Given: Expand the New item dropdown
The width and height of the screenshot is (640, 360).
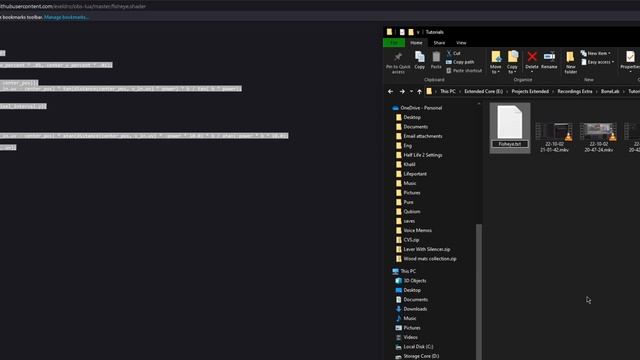Looking at the screenshot, I should [x=596, y=53].
